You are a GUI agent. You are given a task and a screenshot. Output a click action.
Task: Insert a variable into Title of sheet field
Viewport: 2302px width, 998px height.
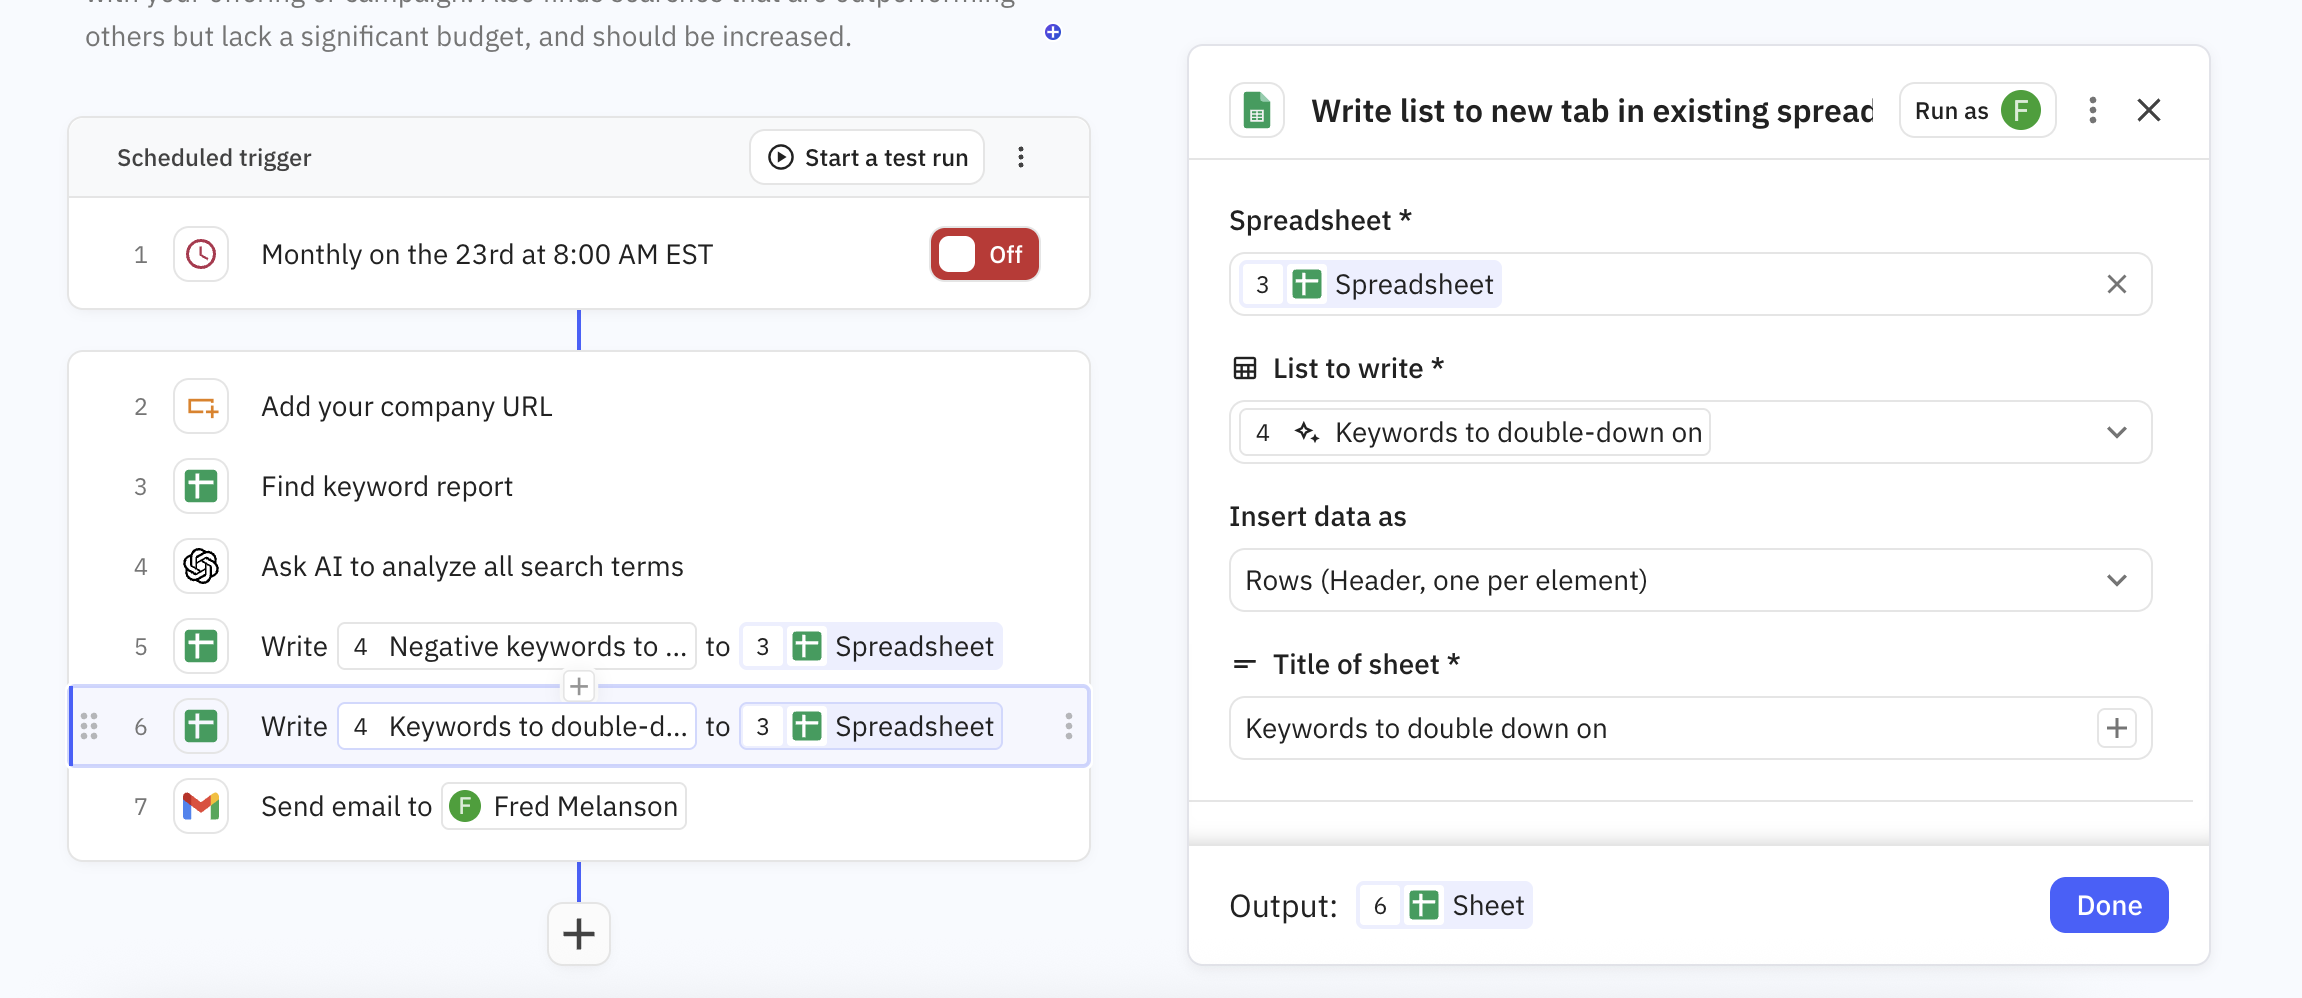(2116, 728)
